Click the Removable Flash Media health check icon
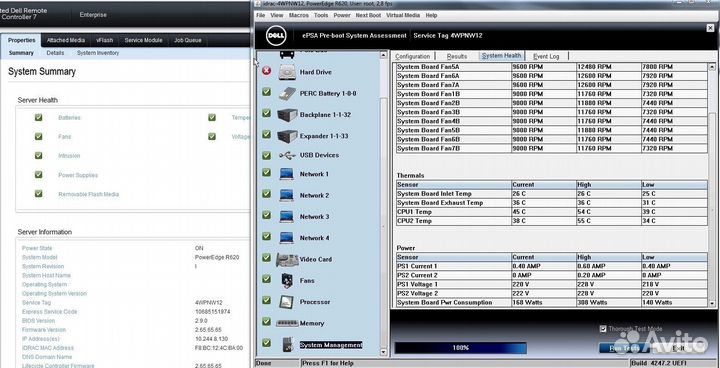This screenshot has width=720, height=368. coord(39,194)
